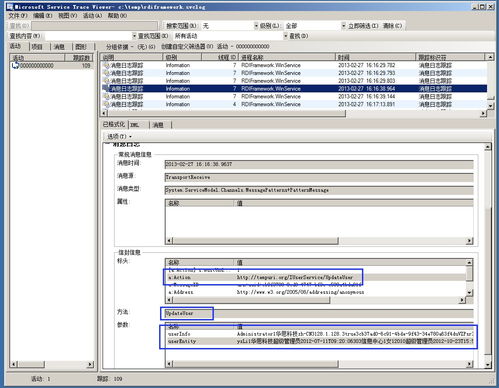Click 创建自定义筛选器

187,46
